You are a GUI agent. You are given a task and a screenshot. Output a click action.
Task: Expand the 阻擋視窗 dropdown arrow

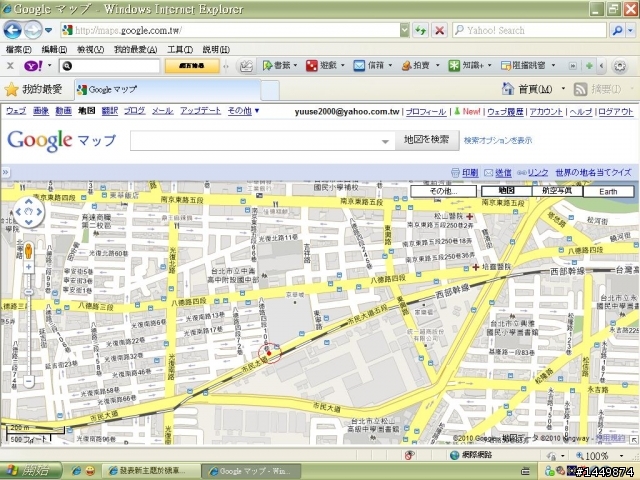(553, 65)
